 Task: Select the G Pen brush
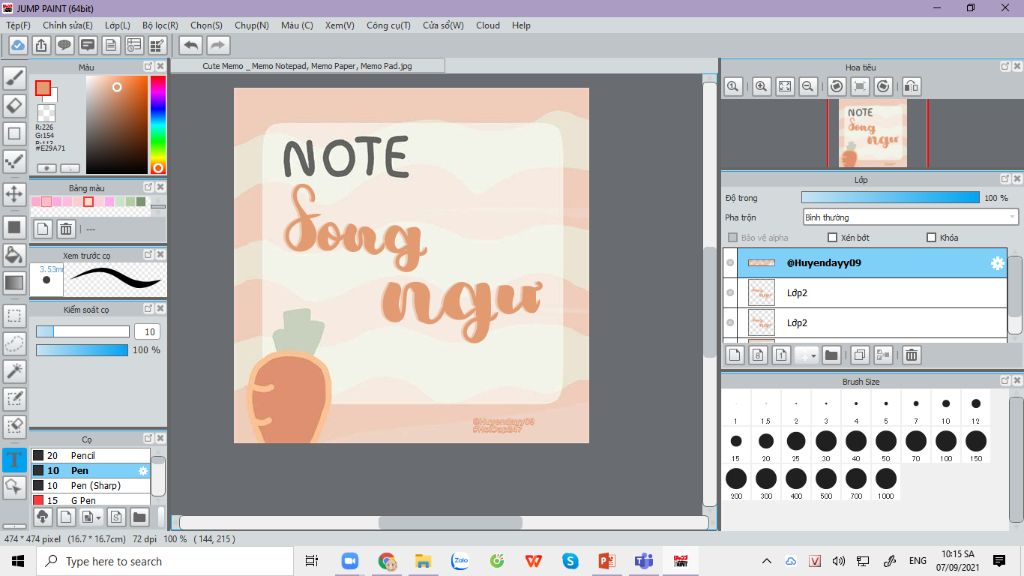(x=91, y=500)
